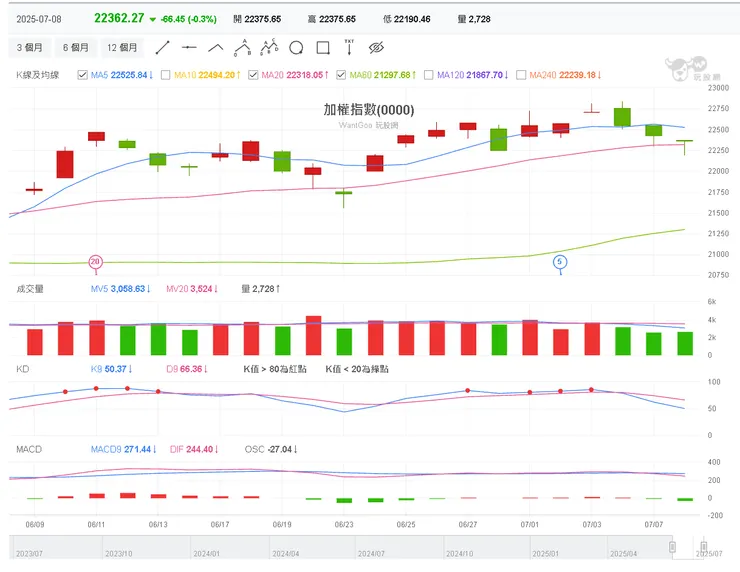740x572 pixels.
Task: Click the MV20 3,524 value
Action: pos(192,289)
